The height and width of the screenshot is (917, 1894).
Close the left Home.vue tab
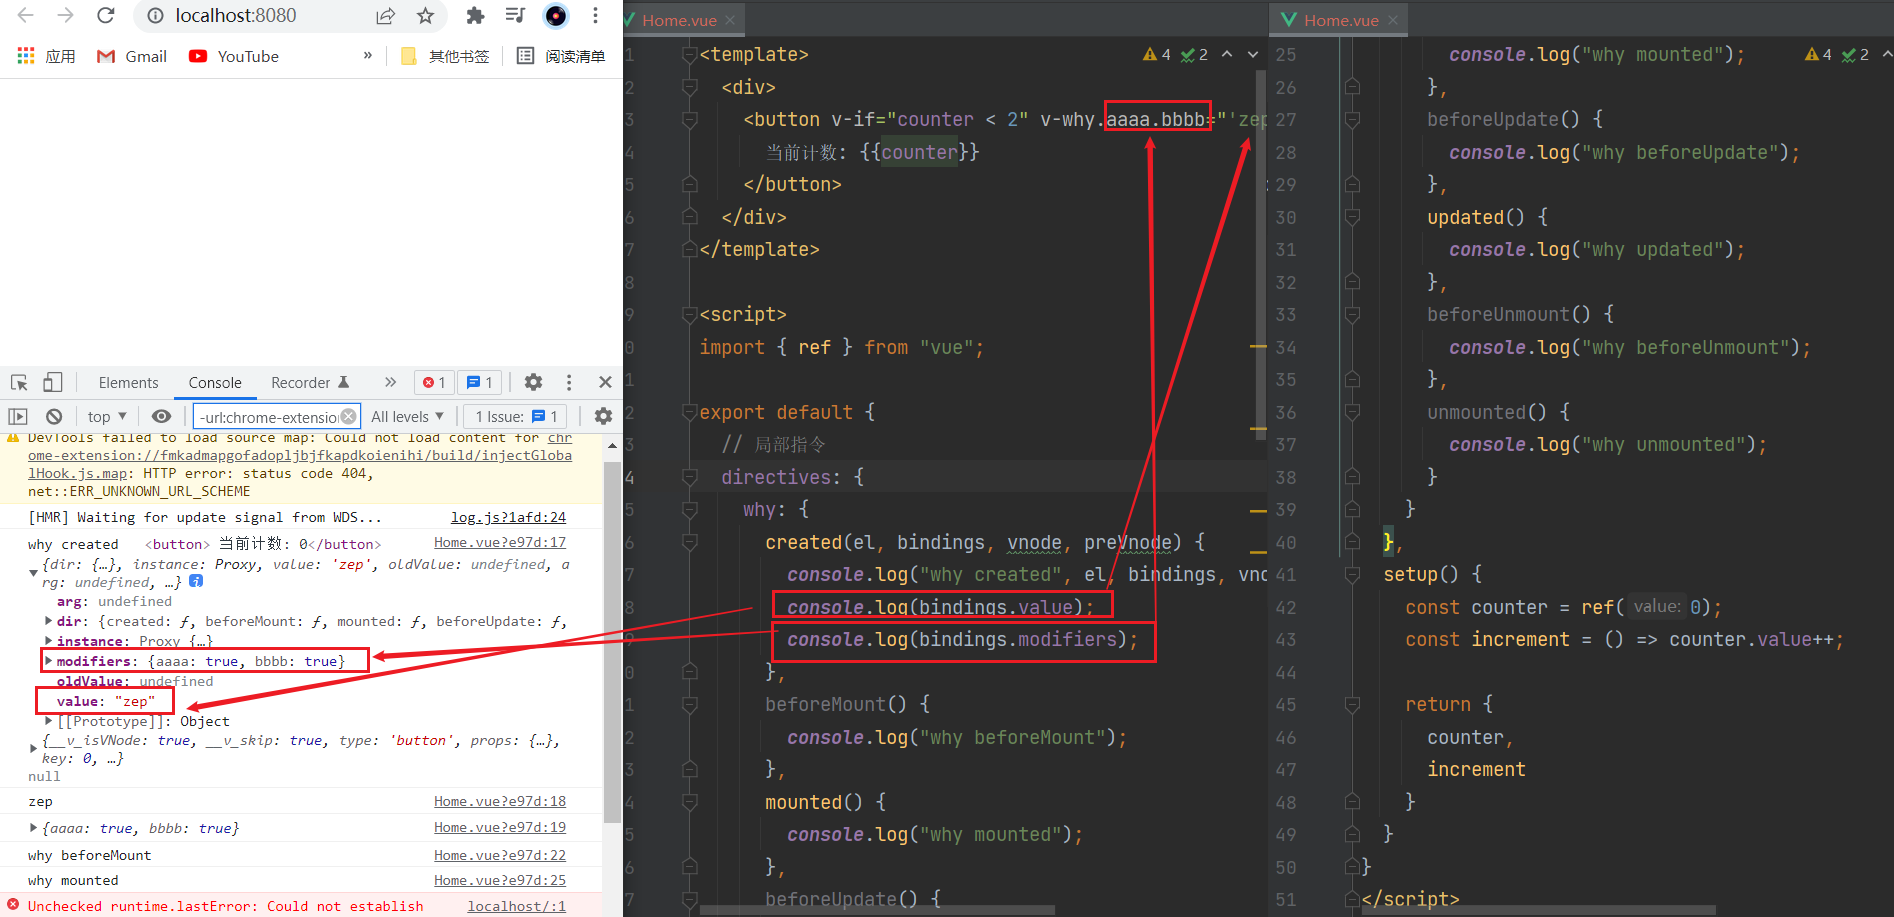pos(731,20)
